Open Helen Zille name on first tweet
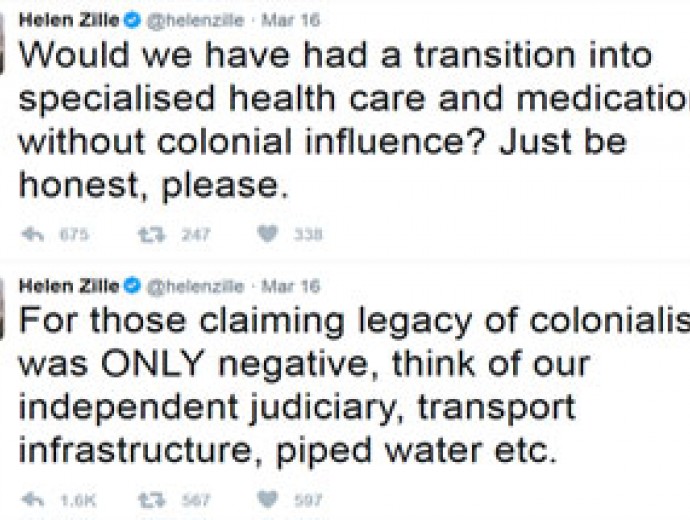This screenshot has height=520, width=690. (69, 20)
